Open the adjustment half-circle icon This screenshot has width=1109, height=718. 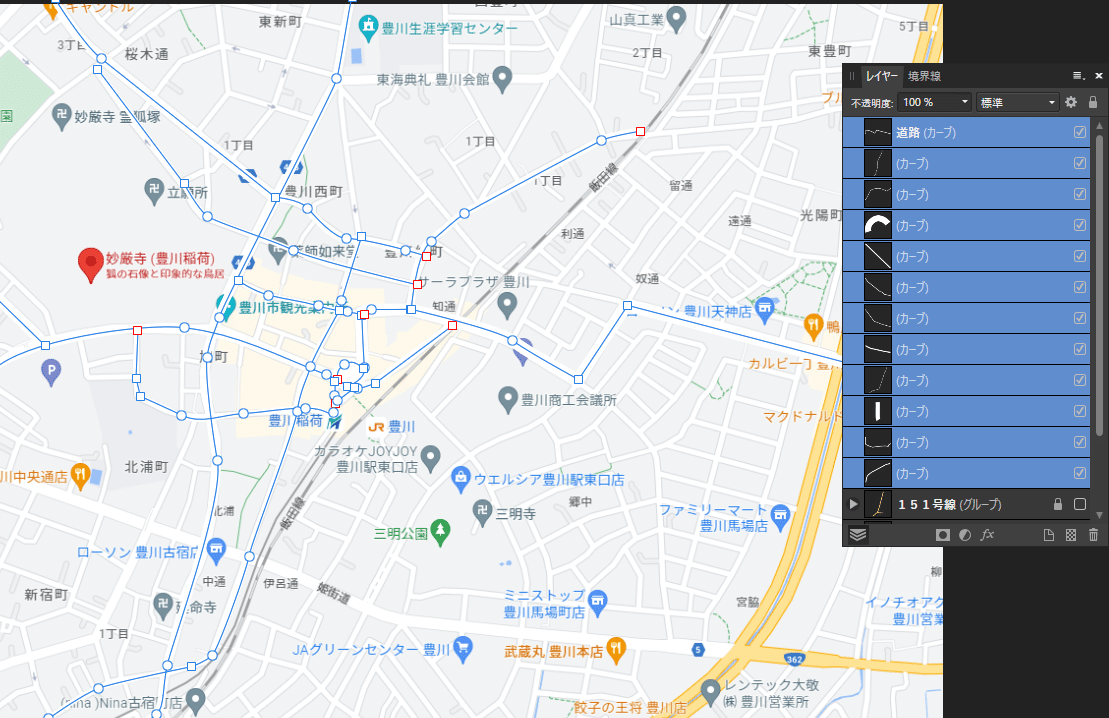[x=965, y=535]
